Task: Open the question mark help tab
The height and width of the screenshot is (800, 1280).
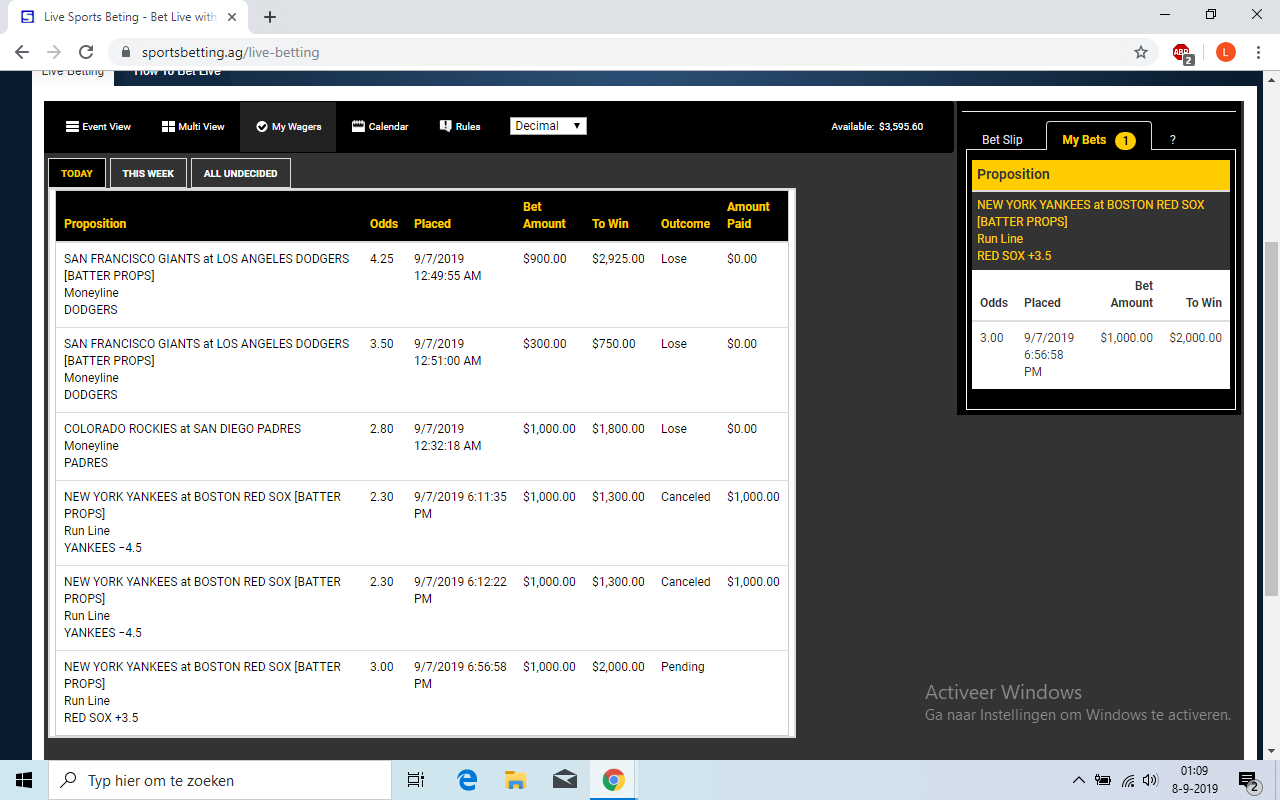Action: coord(1173,140)
